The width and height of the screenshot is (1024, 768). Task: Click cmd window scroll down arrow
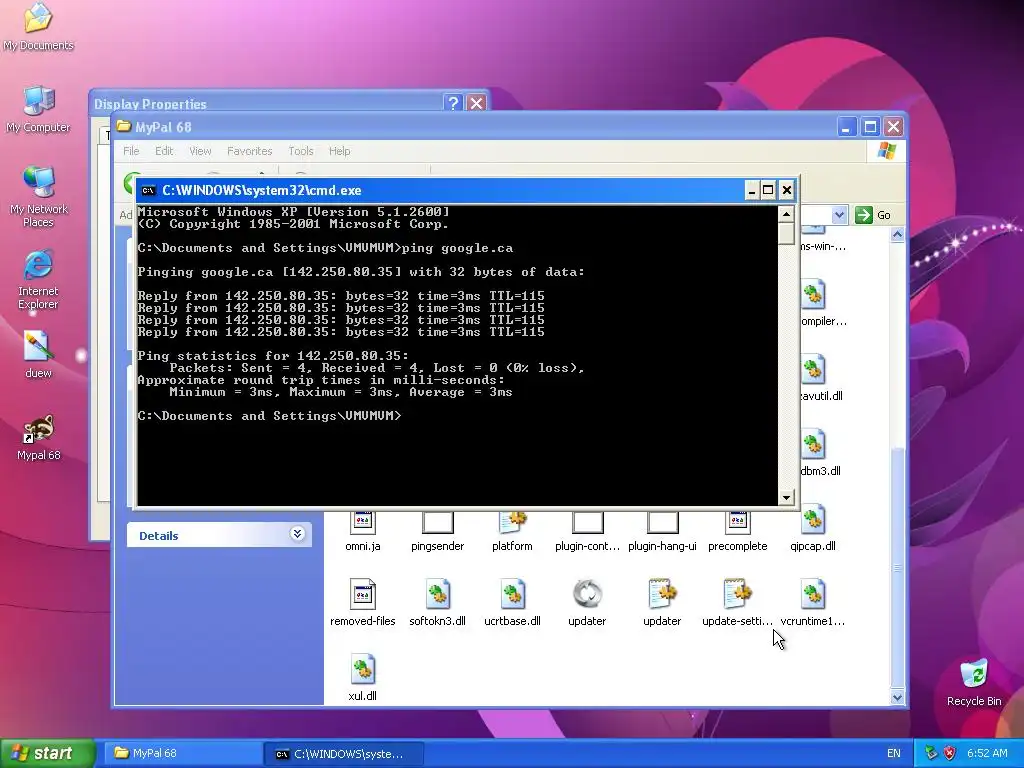click(x=786, y=498)
